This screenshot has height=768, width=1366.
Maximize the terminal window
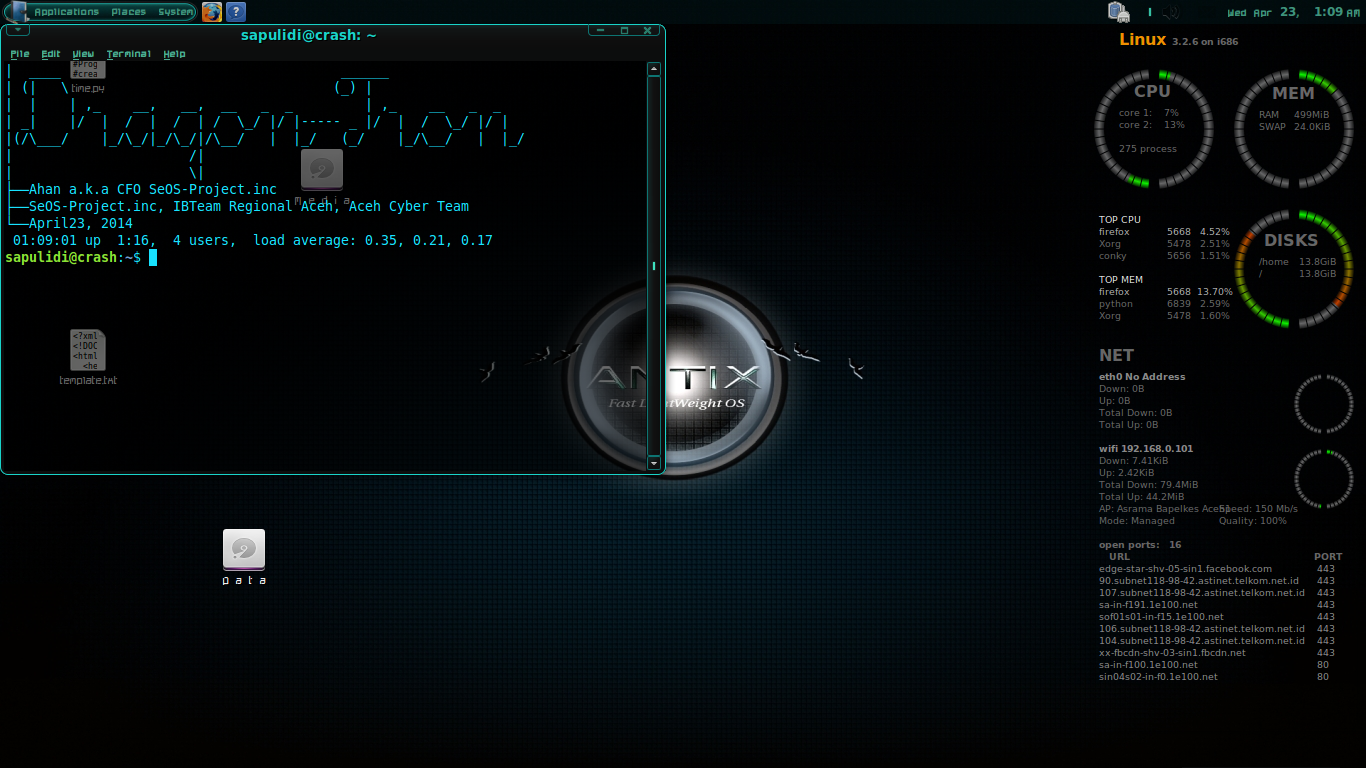[624, 31]
